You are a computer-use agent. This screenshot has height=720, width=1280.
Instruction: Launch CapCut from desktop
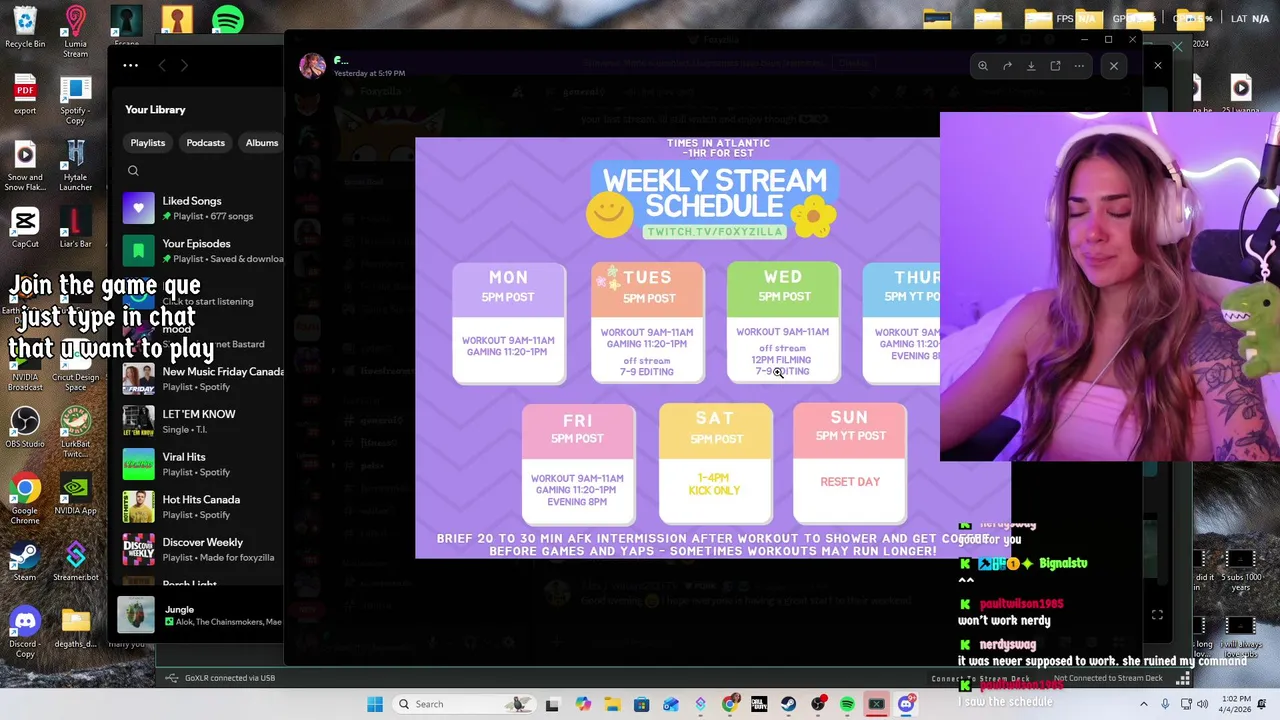point(25,228)
